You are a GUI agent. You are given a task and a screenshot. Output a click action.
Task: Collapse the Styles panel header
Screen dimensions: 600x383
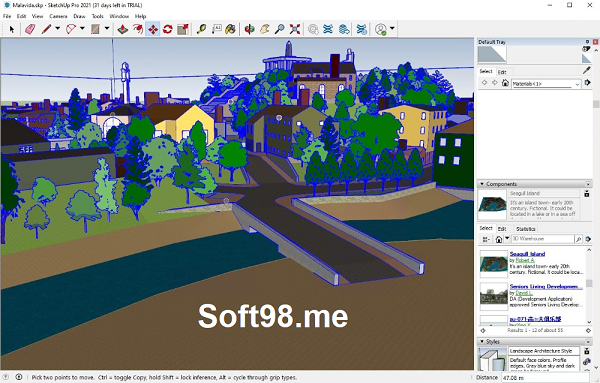coord(535,342)
